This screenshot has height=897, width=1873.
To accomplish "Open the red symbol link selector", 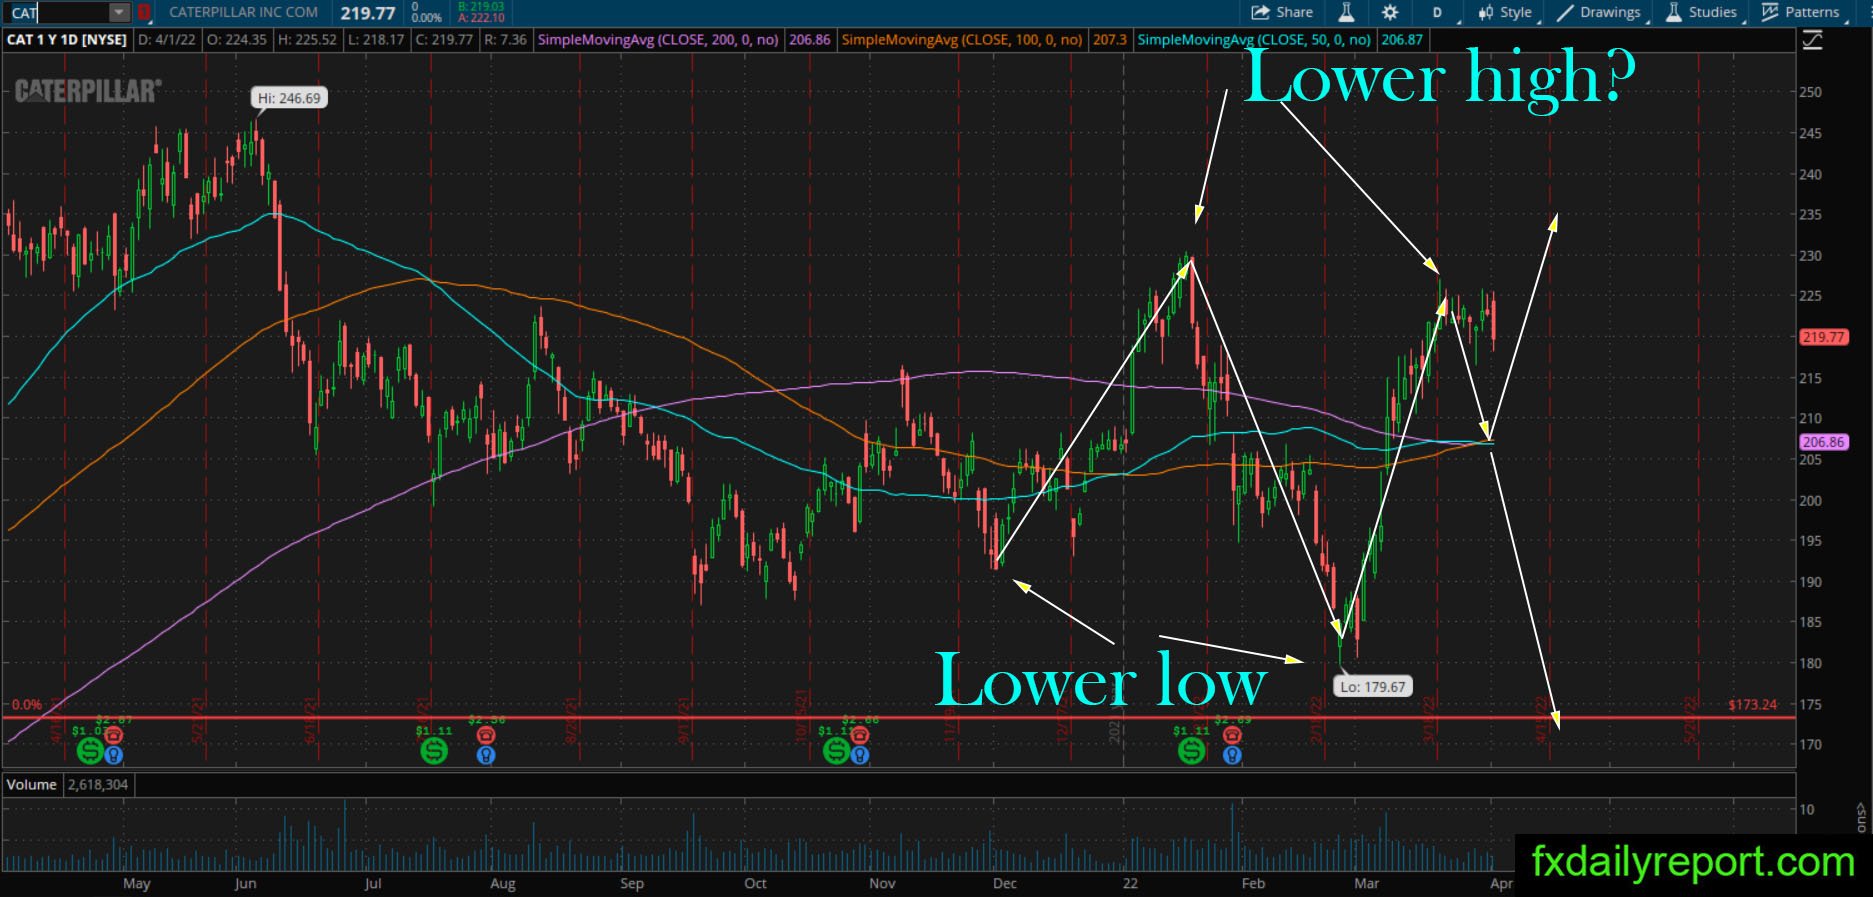I will 145,13.
